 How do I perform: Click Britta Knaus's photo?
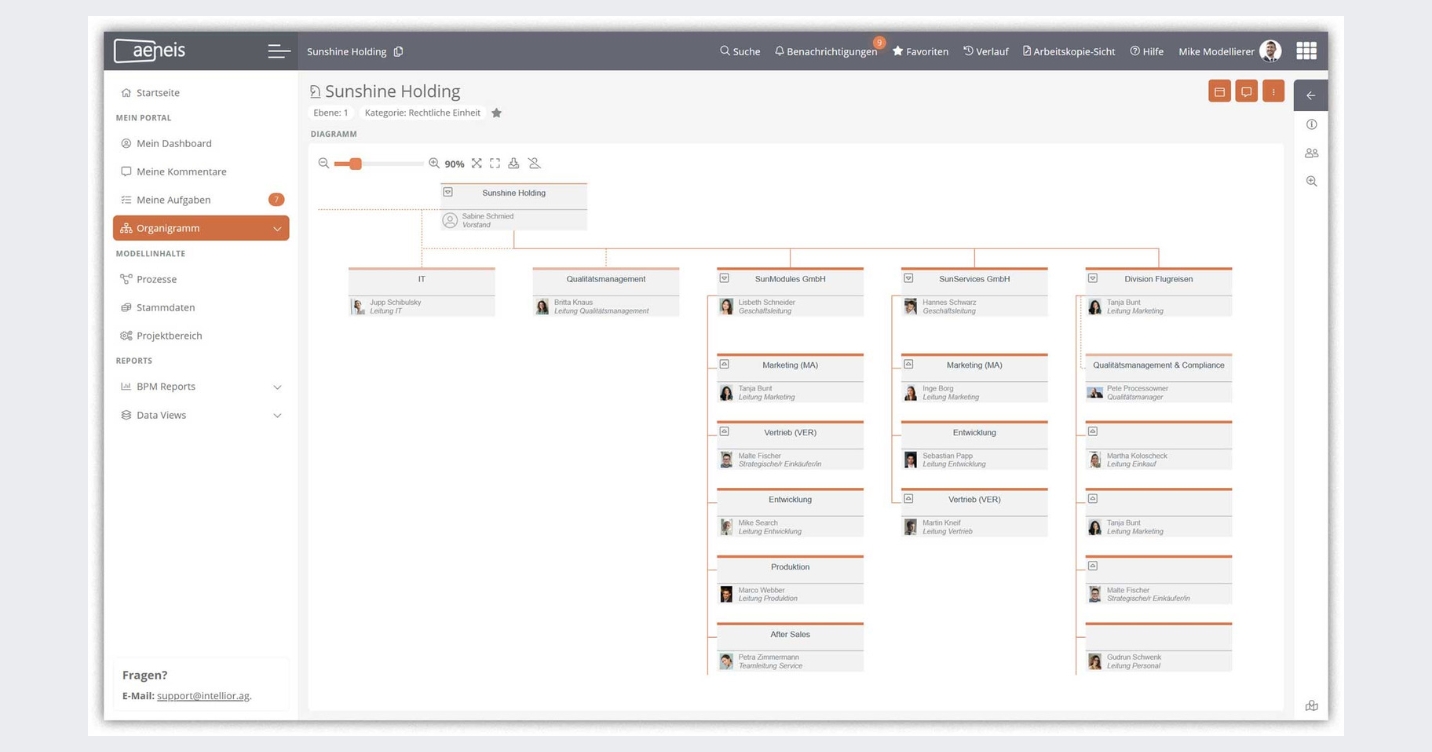pos(542,307)
